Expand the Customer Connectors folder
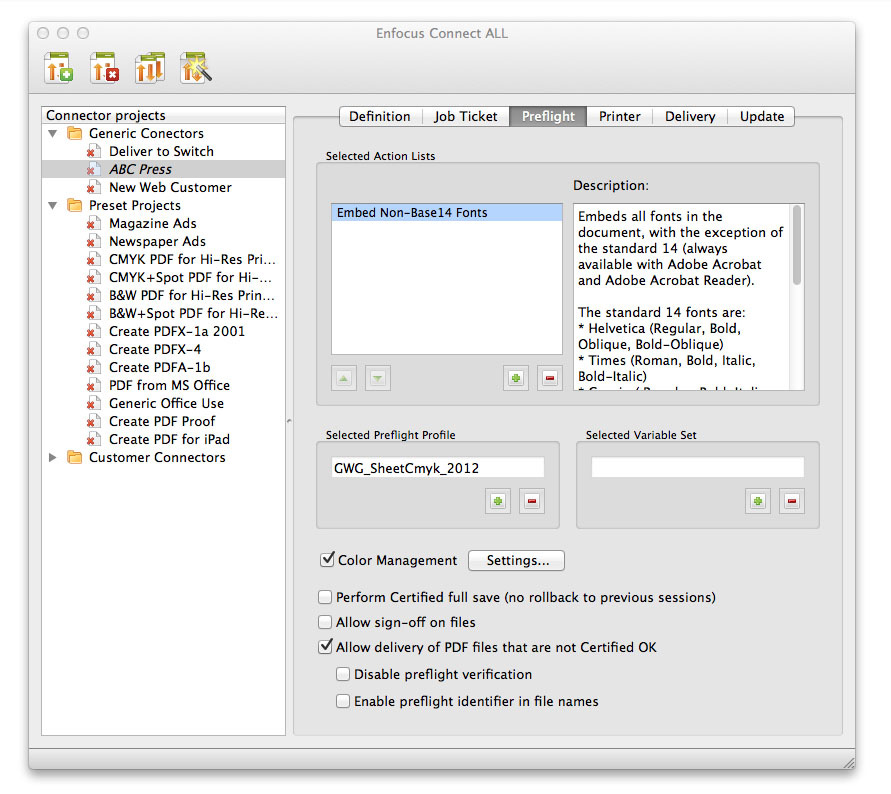This screenshot has width=891, height=794. [x=53, y=457]
